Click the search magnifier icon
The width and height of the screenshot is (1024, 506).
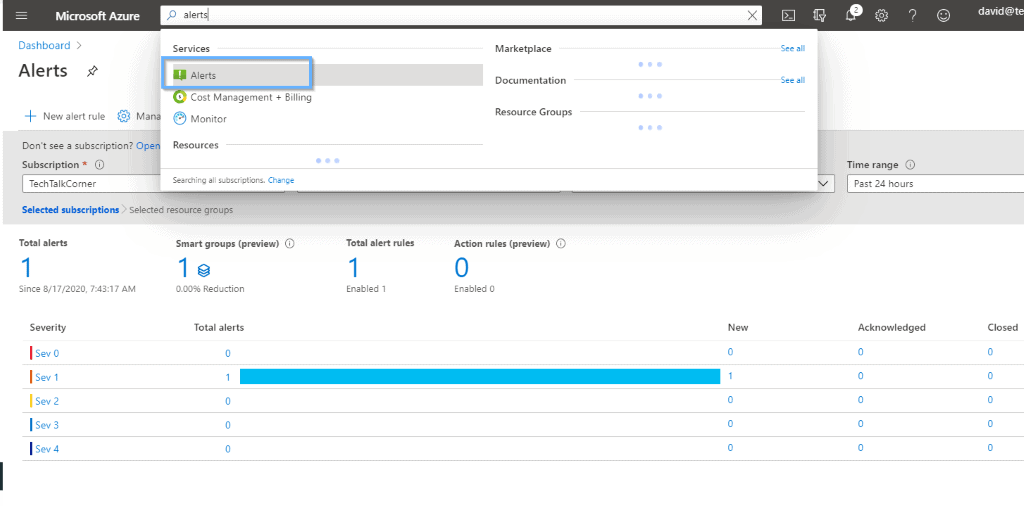coord(172,16)
